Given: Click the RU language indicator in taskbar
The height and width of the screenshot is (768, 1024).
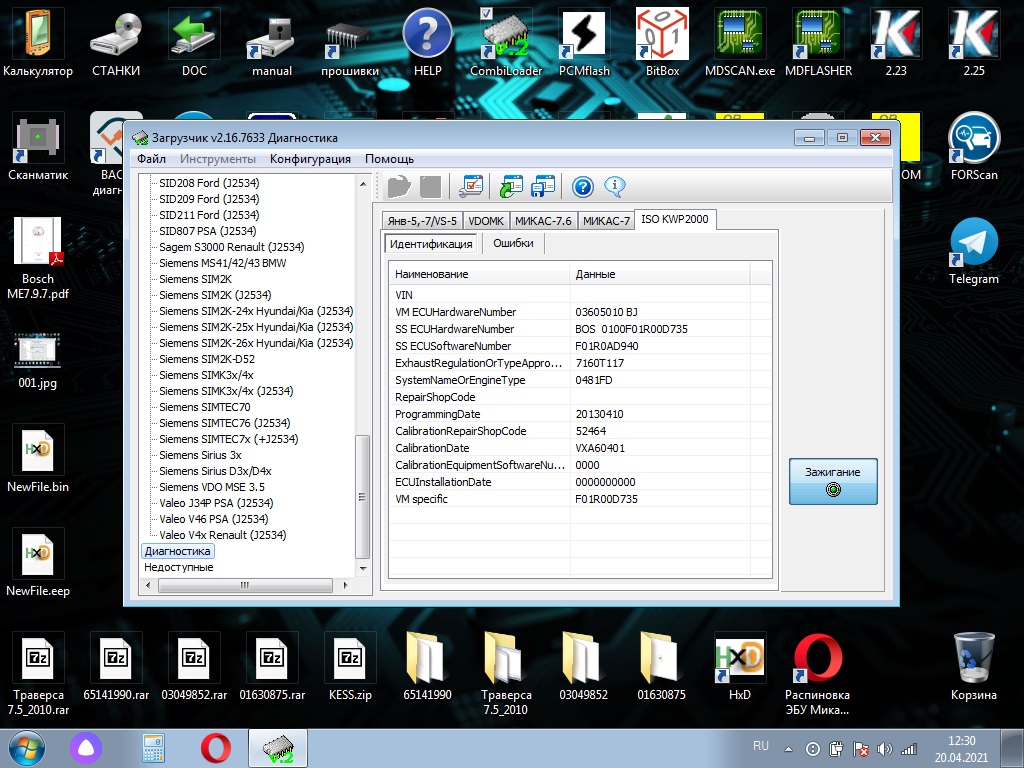Looking at the screenshot, I should pos(760,746).
